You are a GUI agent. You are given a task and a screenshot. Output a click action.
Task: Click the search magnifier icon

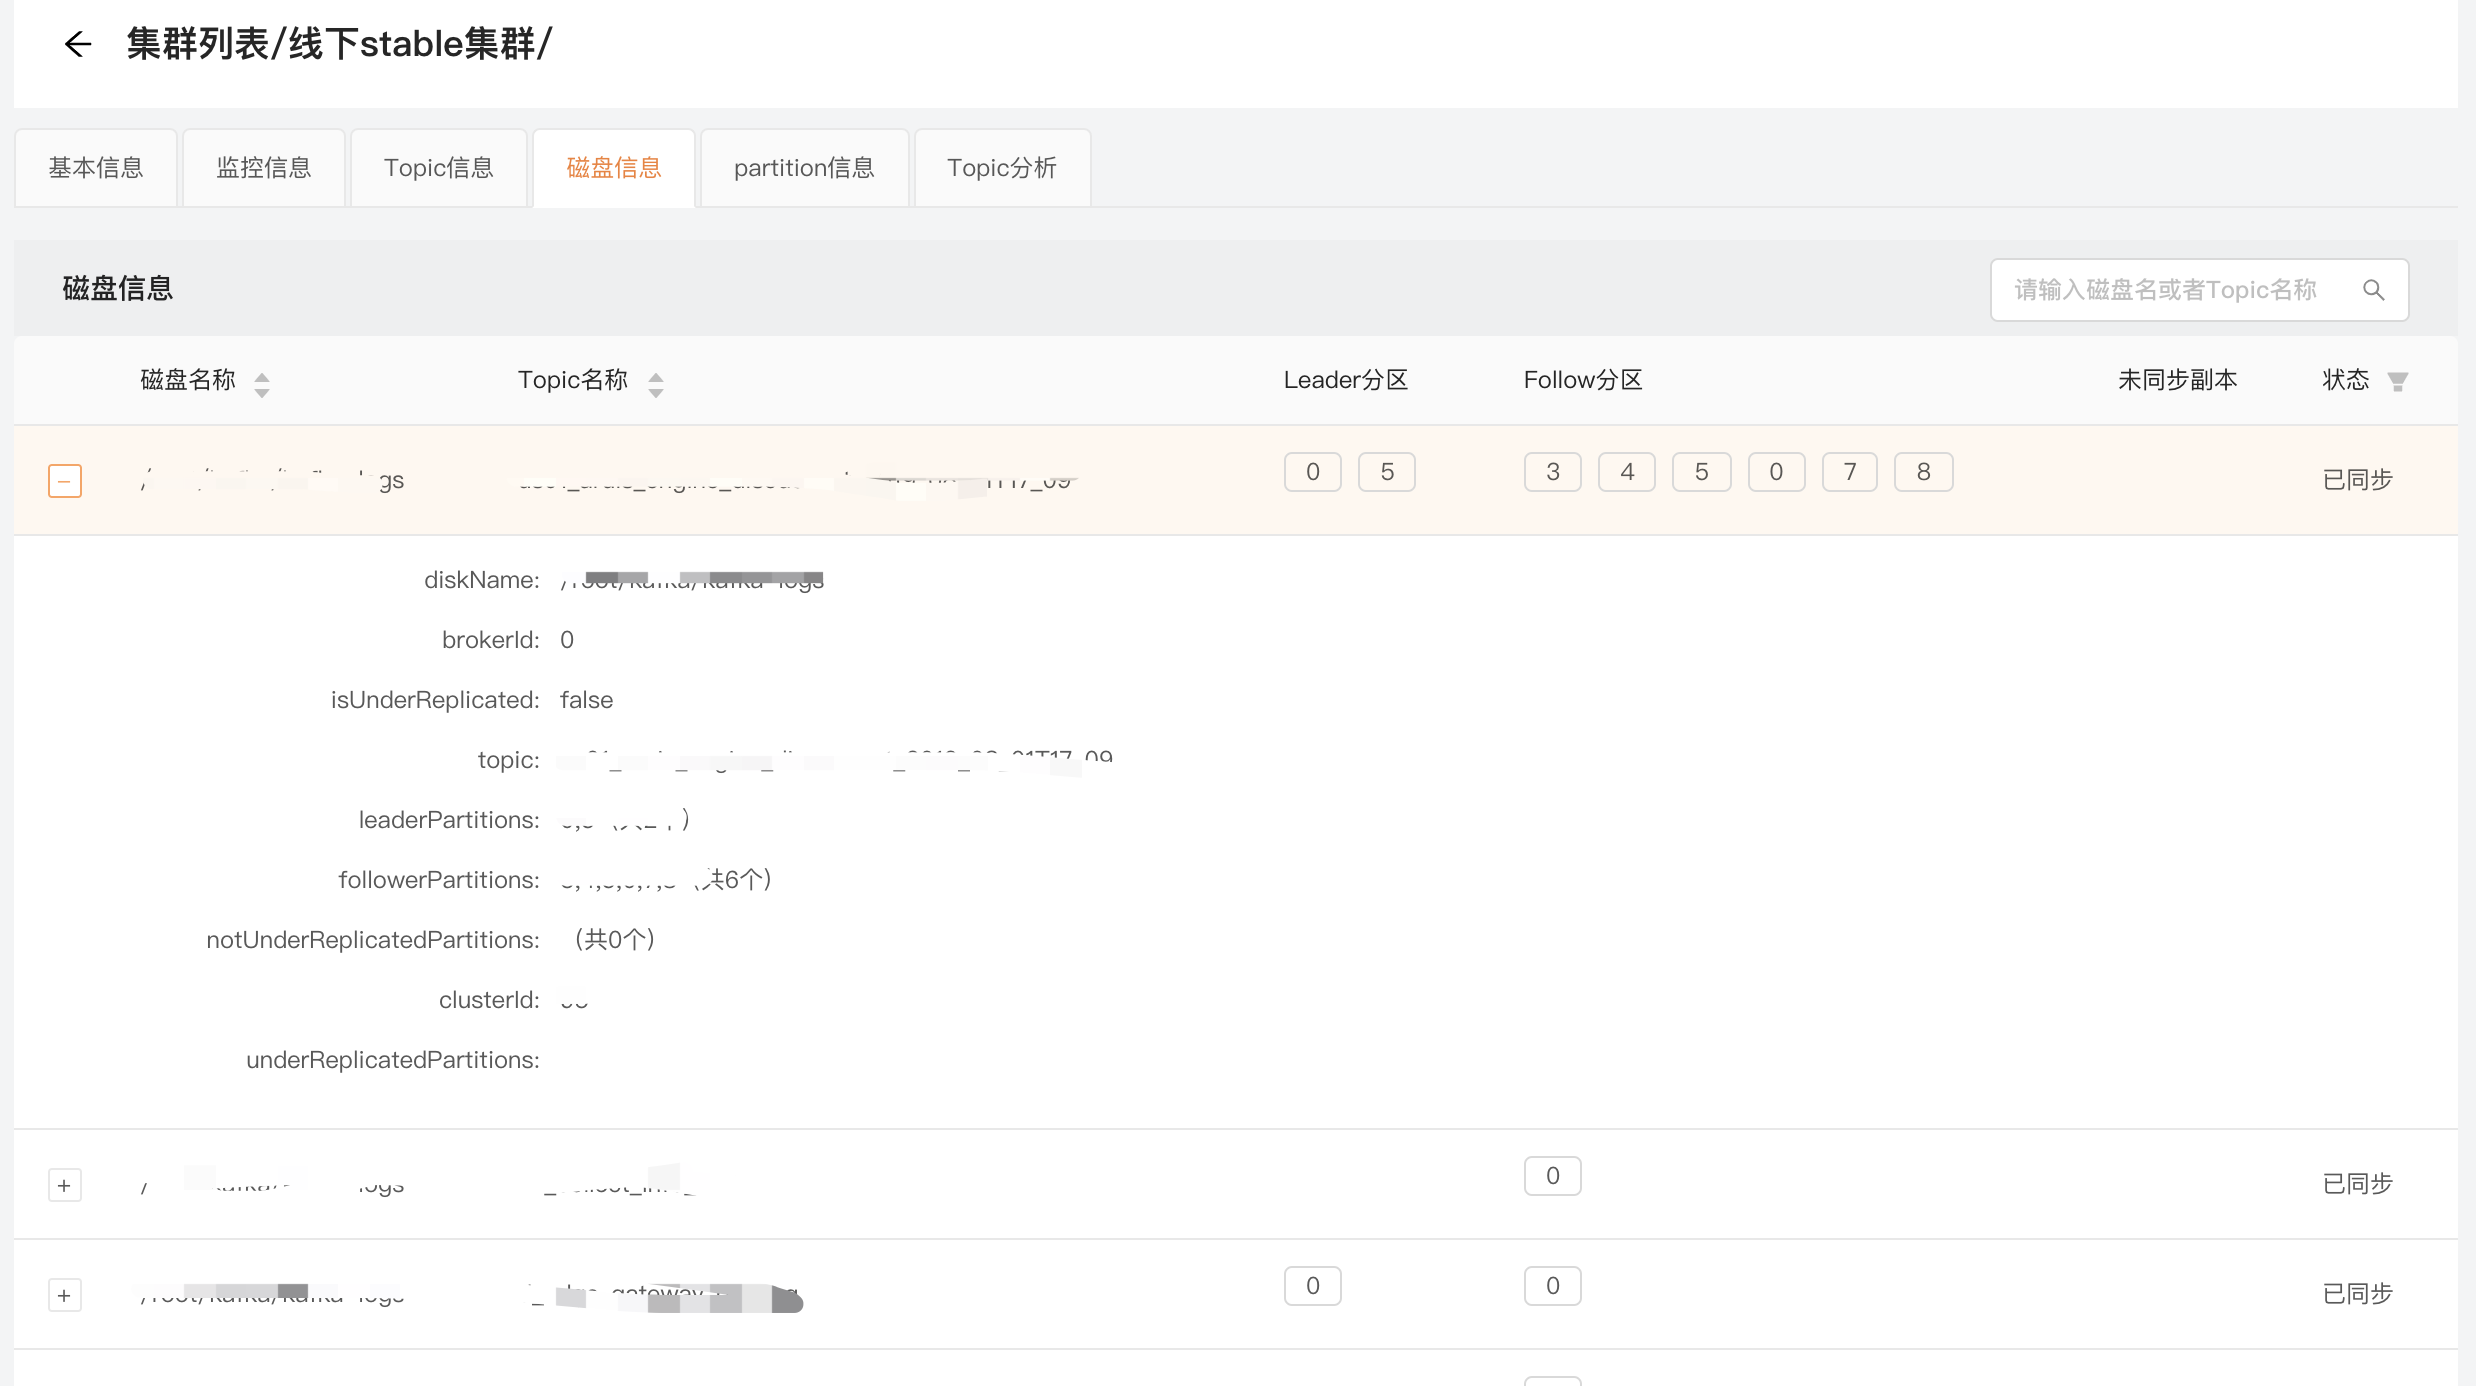2373,290
